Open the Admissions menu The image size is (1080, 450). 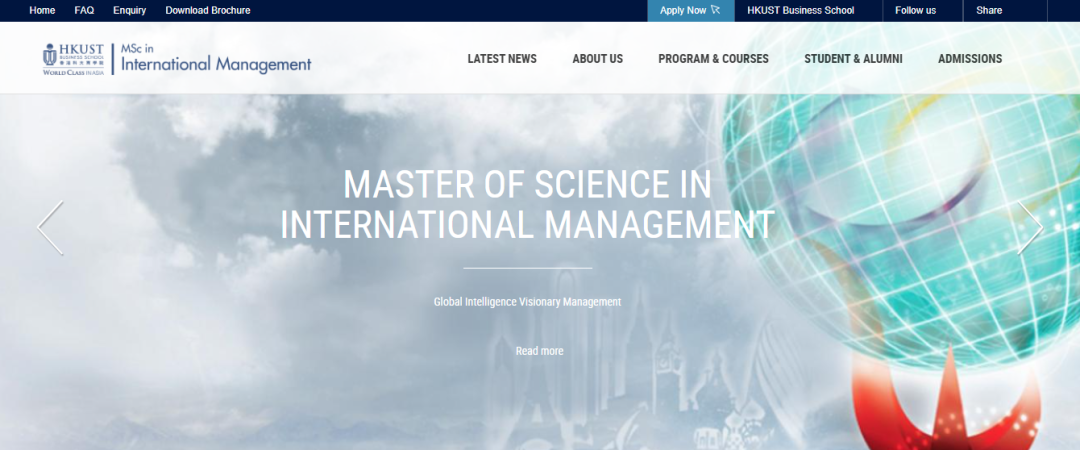click(x=970, y=59)
